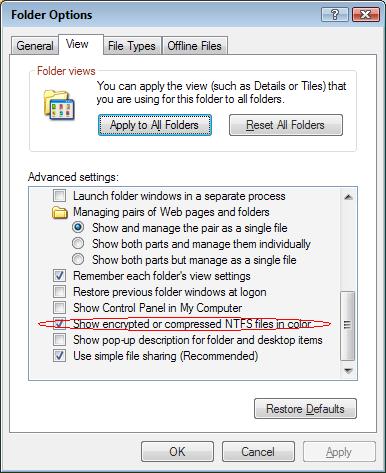This screenshot has width=386, height=473.
Task: Click the help question mark button
Action: (334, 15)
